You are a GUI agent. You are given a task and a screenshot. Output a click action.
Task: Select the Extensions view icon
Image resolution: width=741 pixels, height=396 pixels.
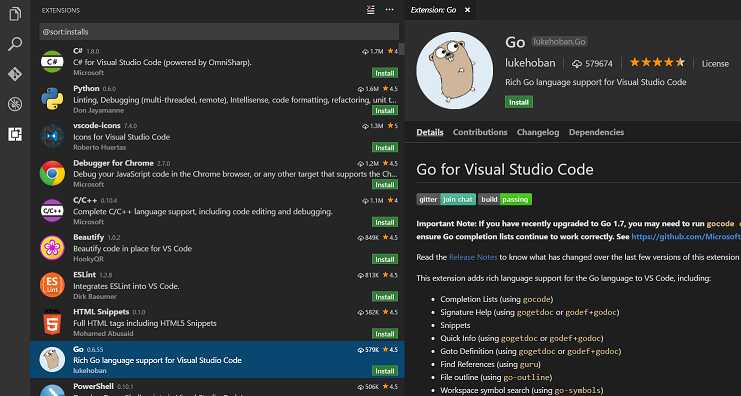pos(15,134)
